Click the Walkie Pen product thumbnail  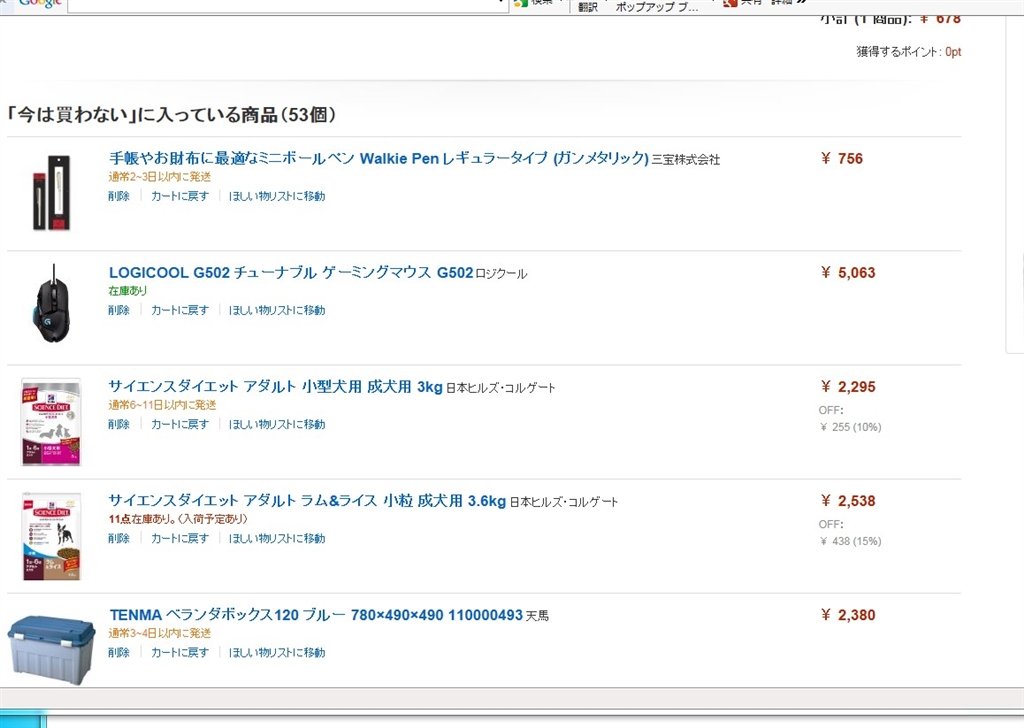point(52,193)
